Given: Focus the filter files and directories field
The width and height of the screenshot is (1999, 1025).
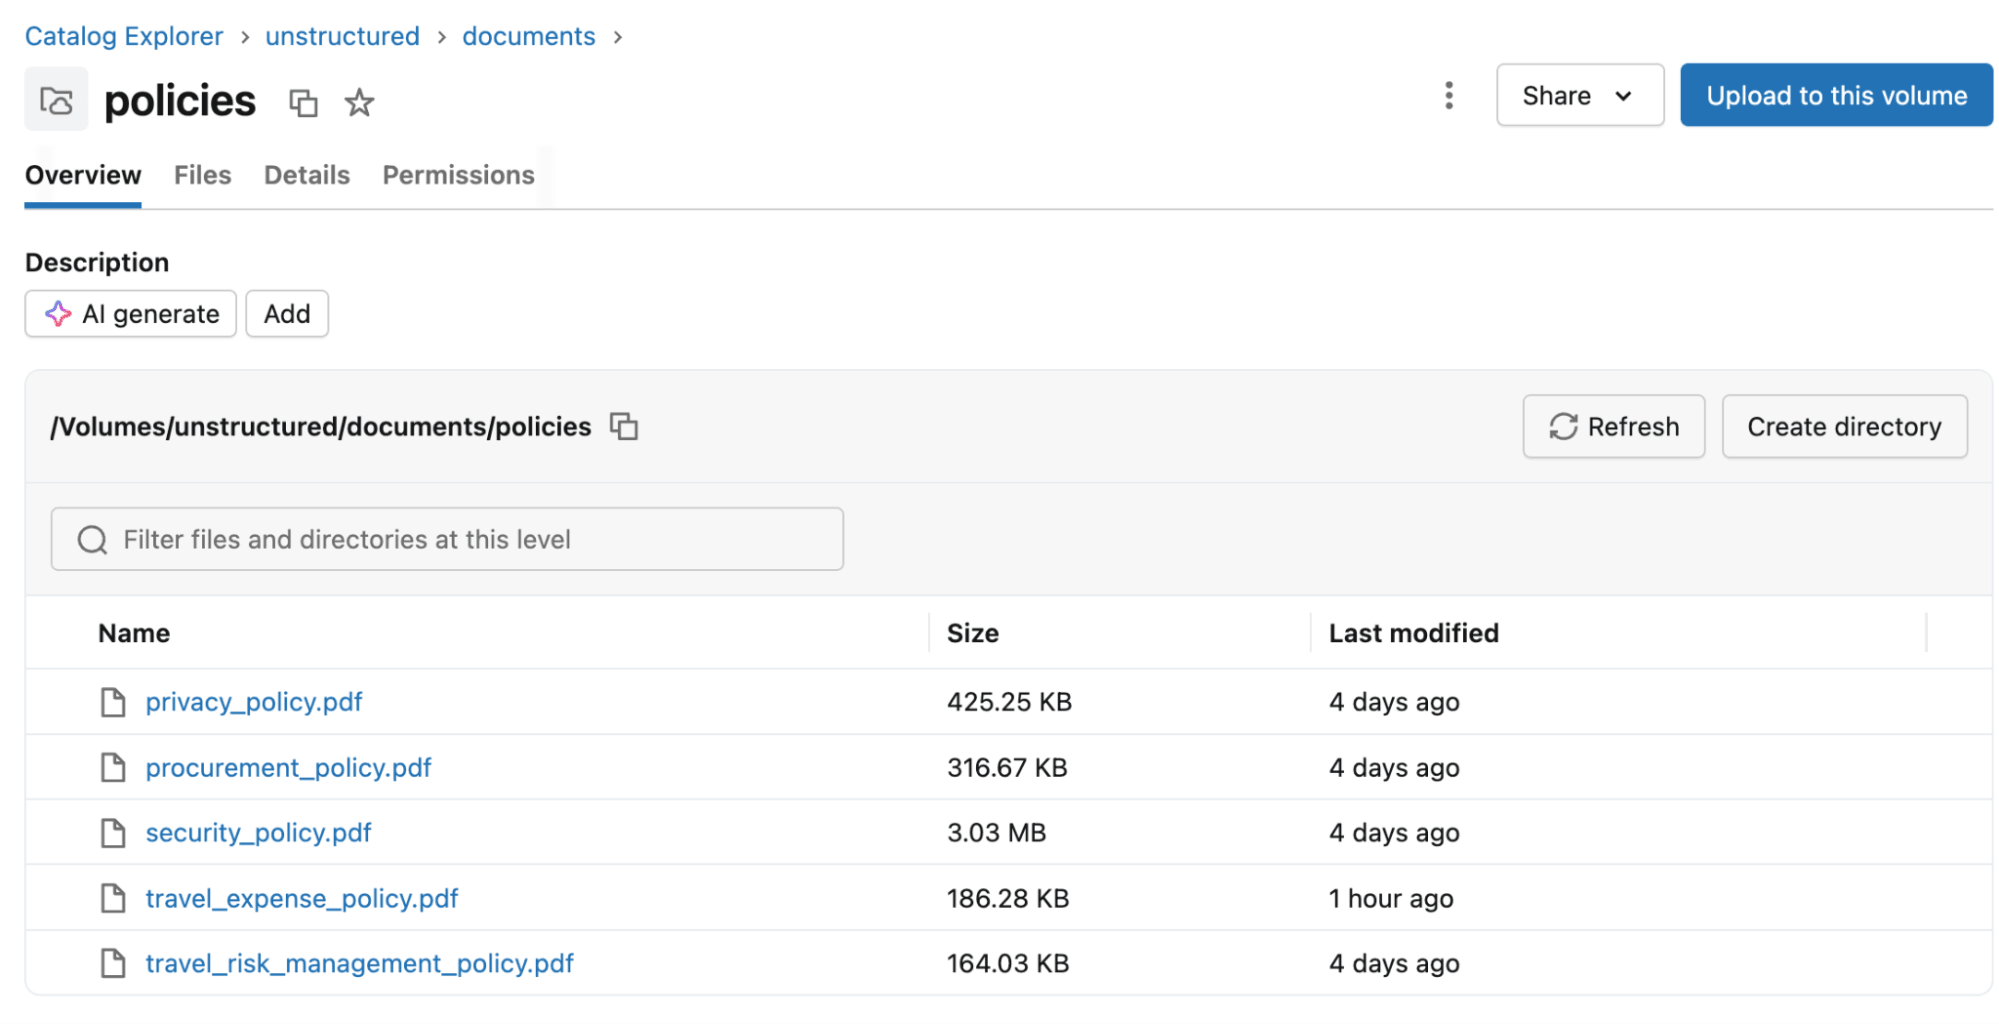Looking at the screenshot, I should 447,540.
